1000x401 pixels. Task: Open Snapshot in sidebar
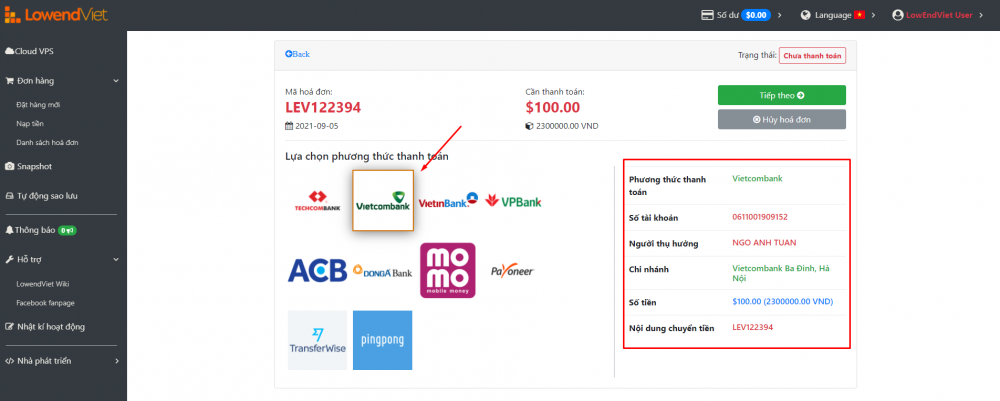pyautogui.click(x=29, y=166)
